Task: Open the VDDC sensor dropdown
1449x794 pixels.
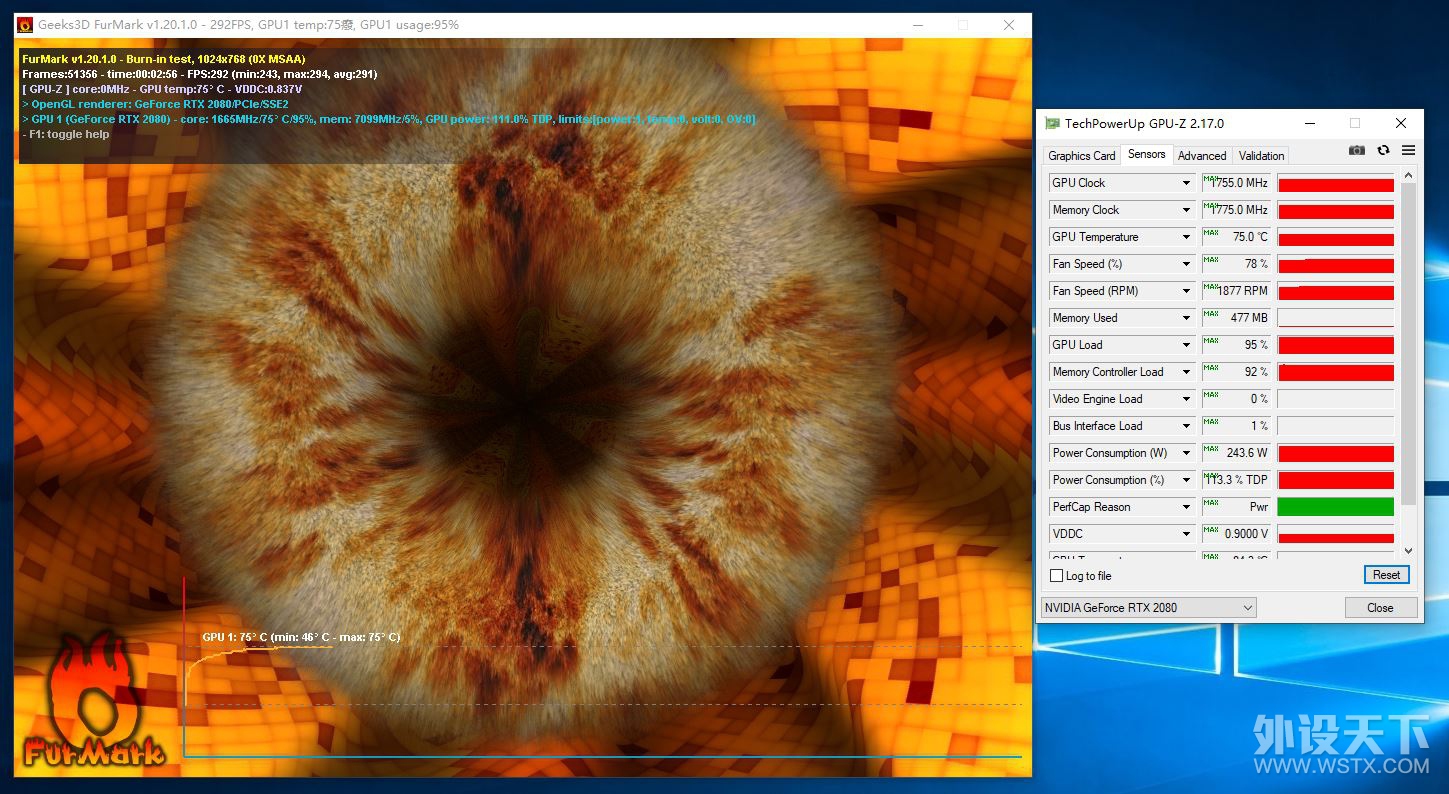Action: click(x=1187, y=534)
